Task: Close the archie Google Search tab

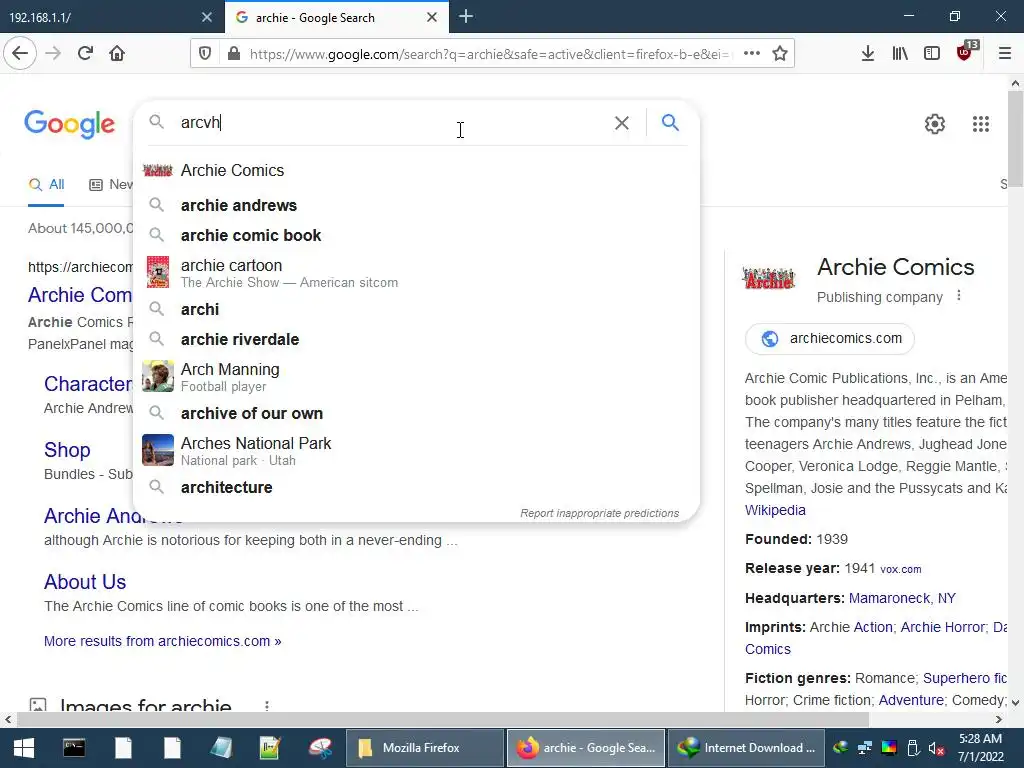Action: 432,17
